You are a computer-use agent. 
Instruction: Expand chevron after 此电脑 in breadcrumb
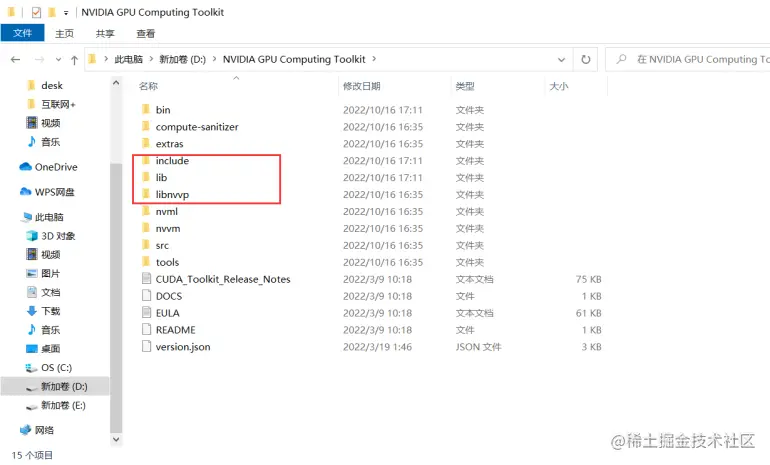click(151, 59)
